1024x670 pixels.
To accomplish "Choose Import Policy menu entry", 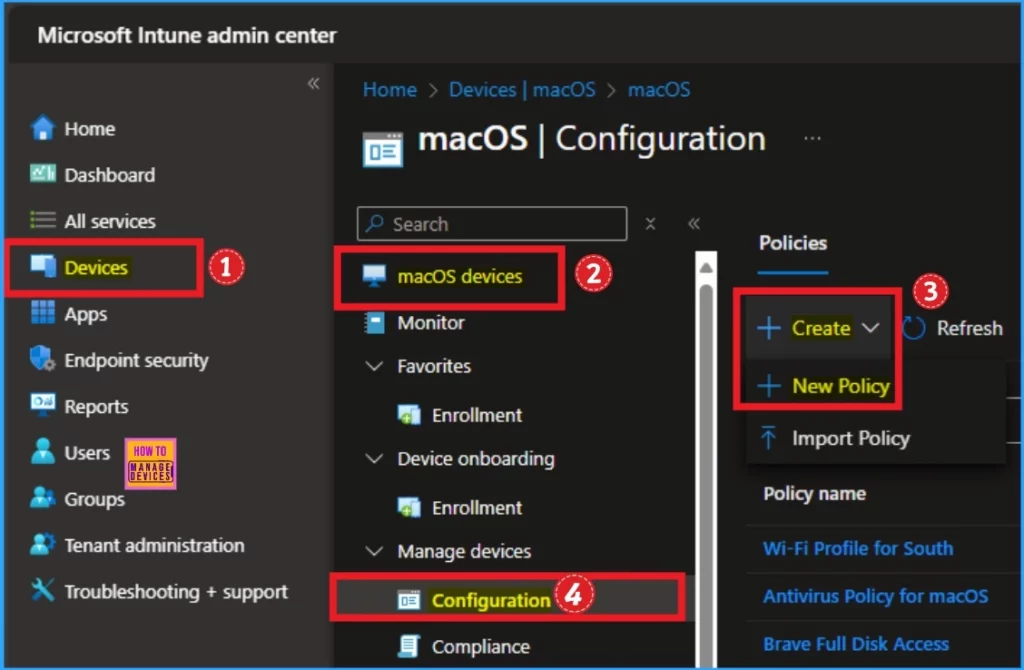I will pyautogui.click(x=851, y=438).
